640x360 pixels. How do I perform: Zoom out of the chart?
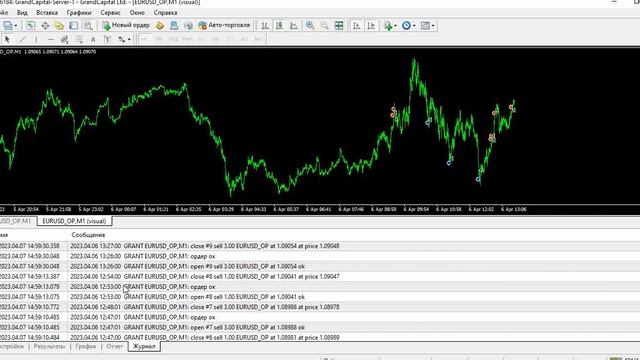[324, 25]
